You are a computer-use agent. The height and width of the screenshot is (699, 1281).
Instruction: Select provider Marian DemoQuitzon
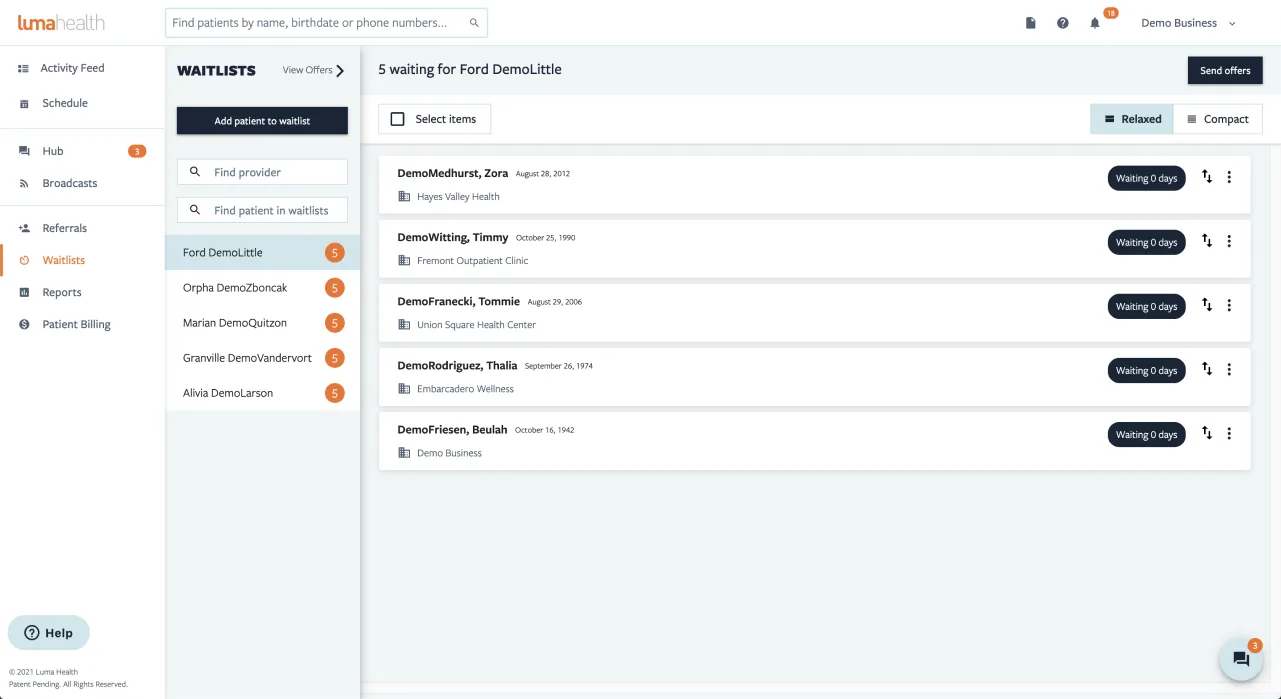pos(262,323)
